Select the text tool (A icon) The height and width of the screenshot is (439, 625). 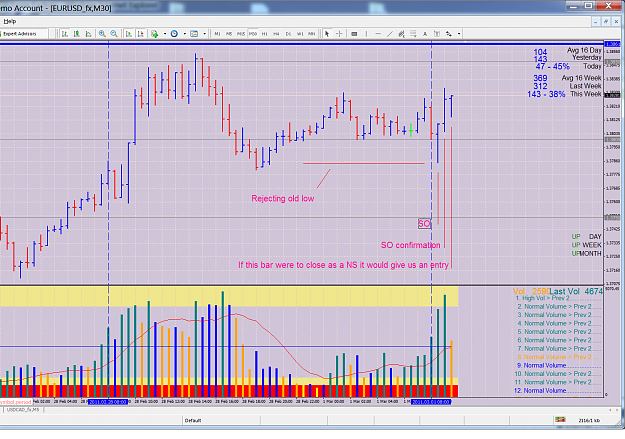[425, 34]
